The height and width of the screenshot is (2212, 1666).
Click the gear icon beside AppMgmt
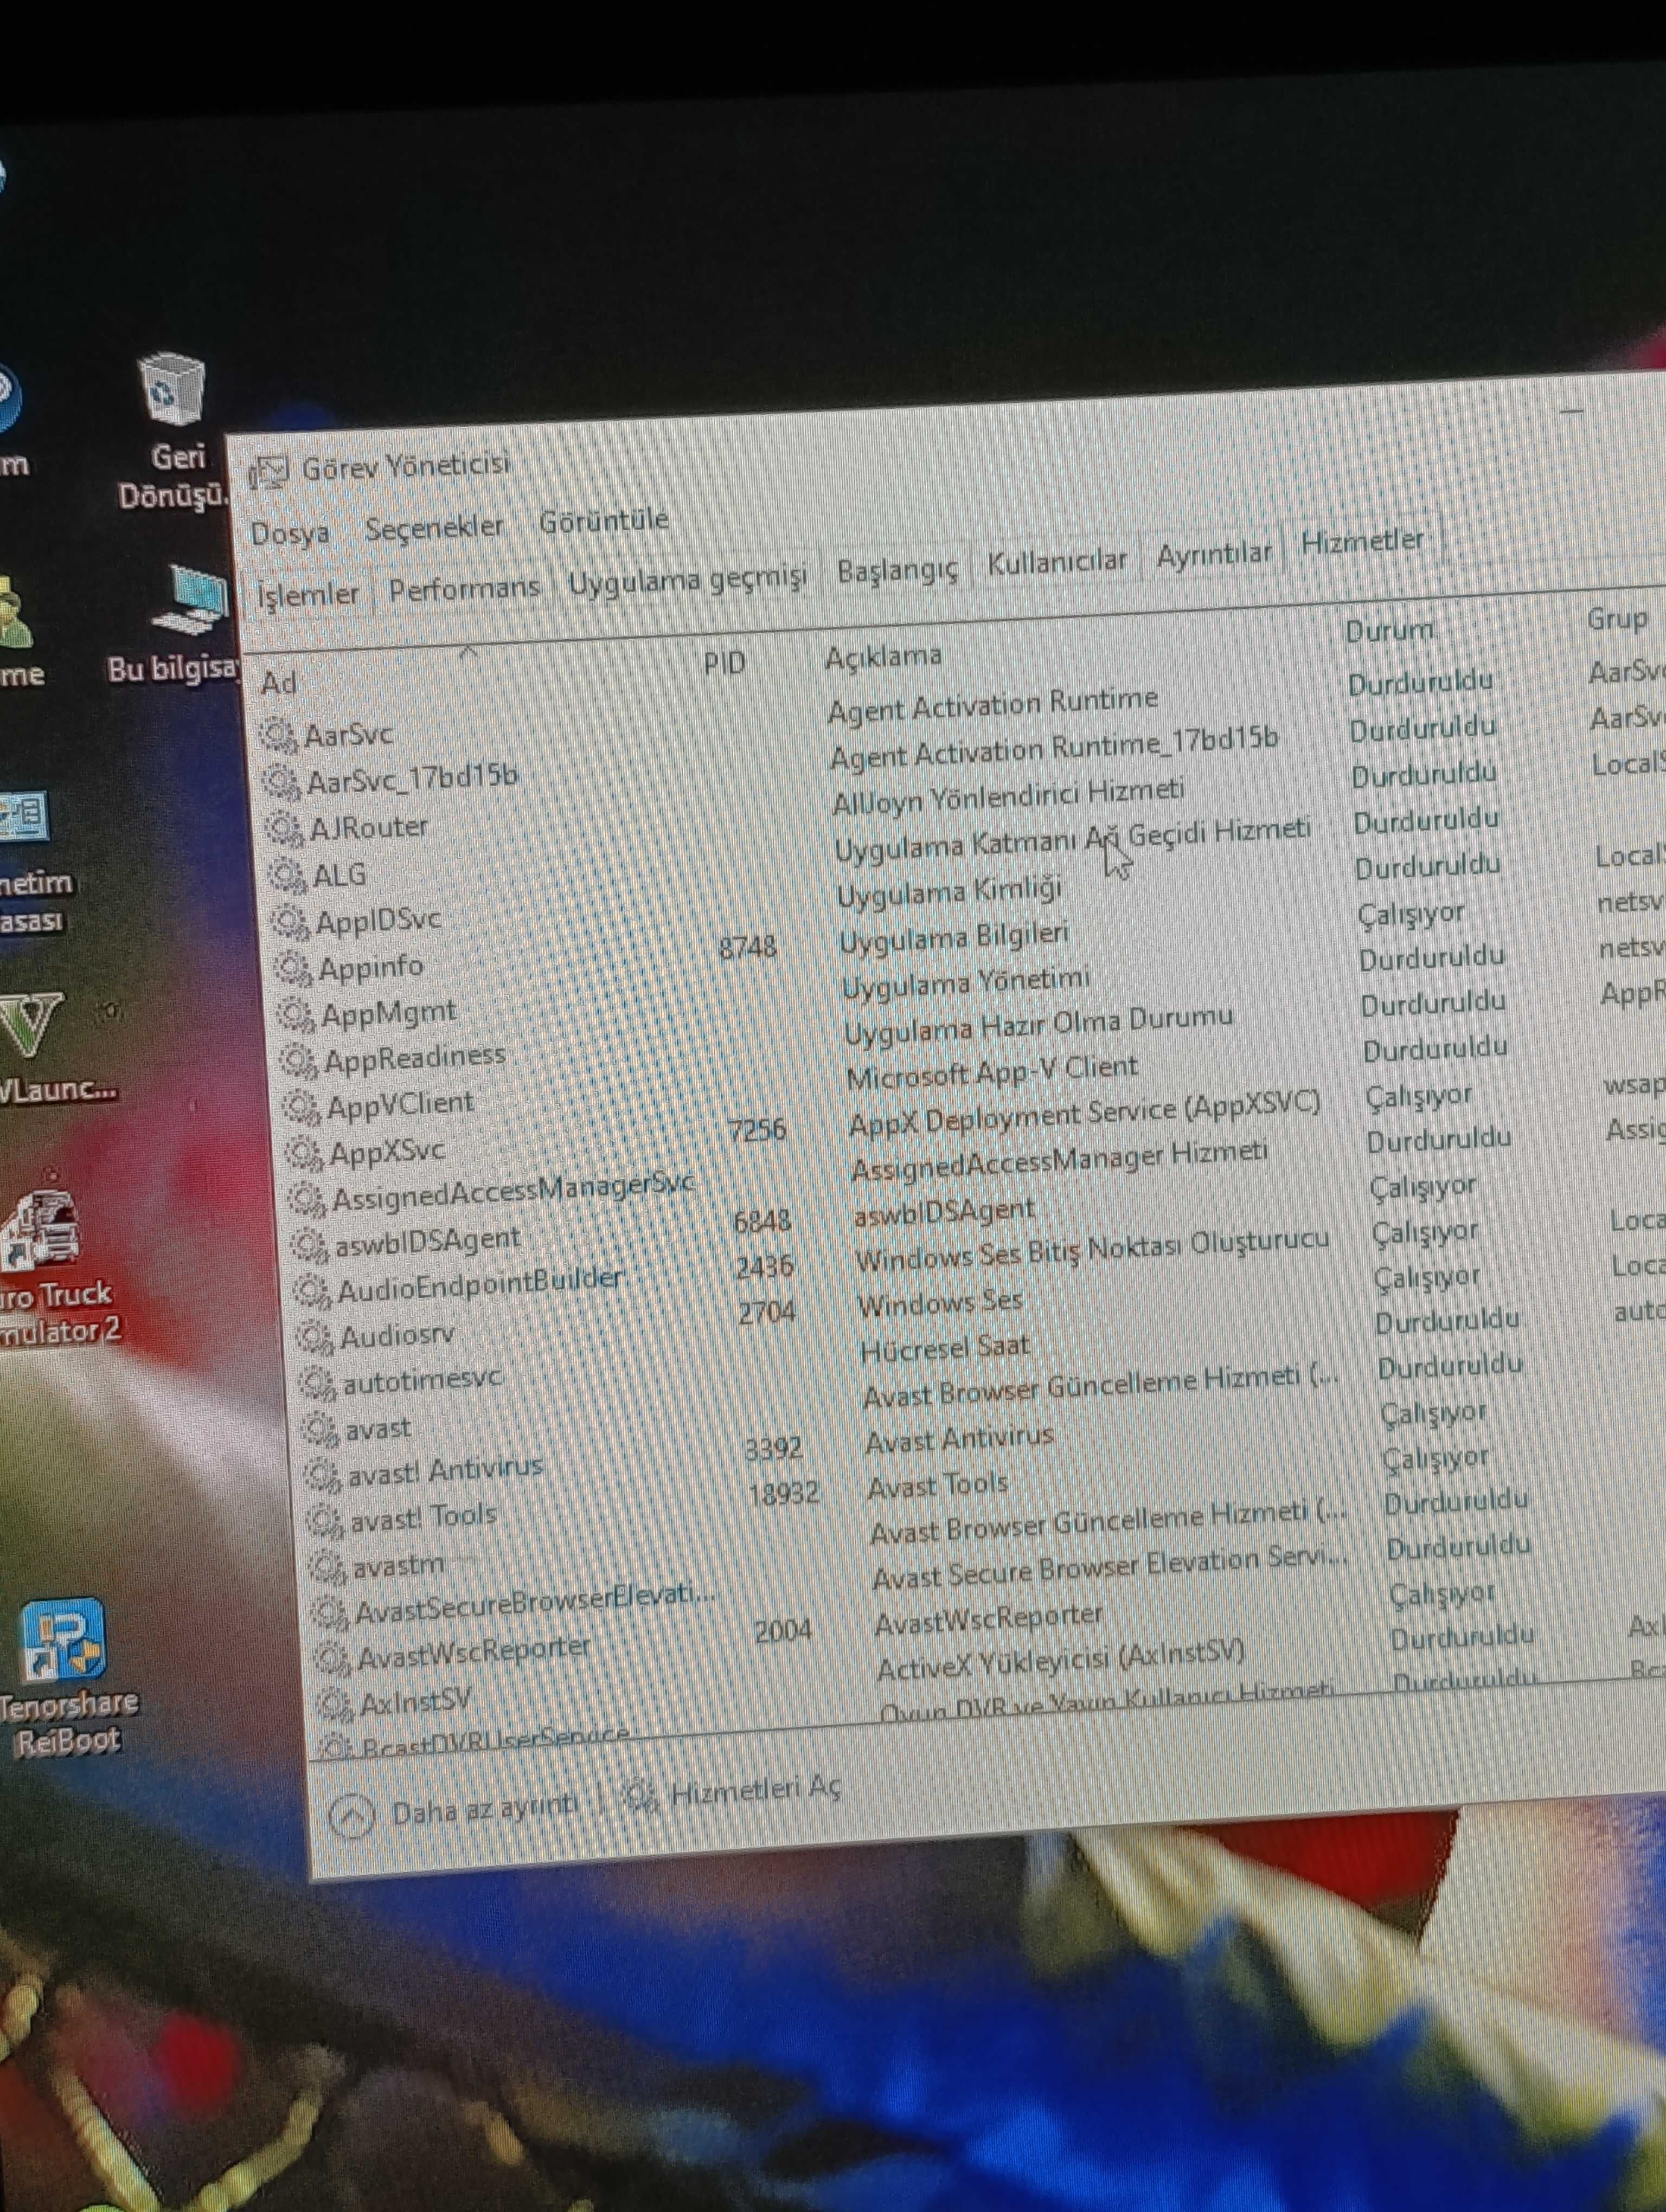pyautogui.click(x=296, y=1015)
